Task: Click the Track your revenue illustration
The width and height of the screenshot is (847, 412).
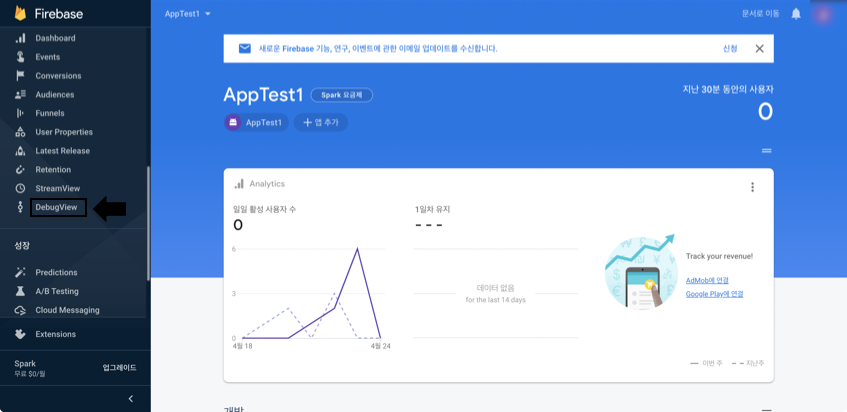Action: (641, 271)
